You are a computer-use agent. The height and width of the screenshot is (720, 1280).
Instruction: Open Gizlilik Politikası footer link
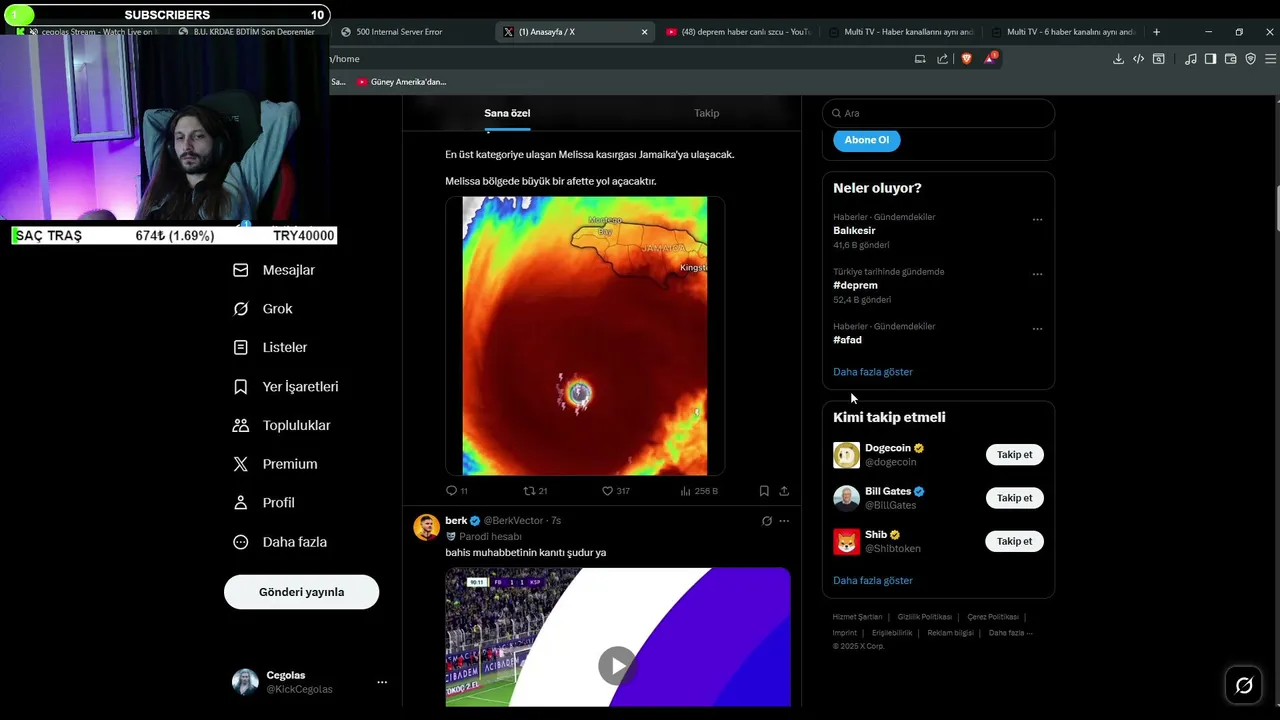924,617
